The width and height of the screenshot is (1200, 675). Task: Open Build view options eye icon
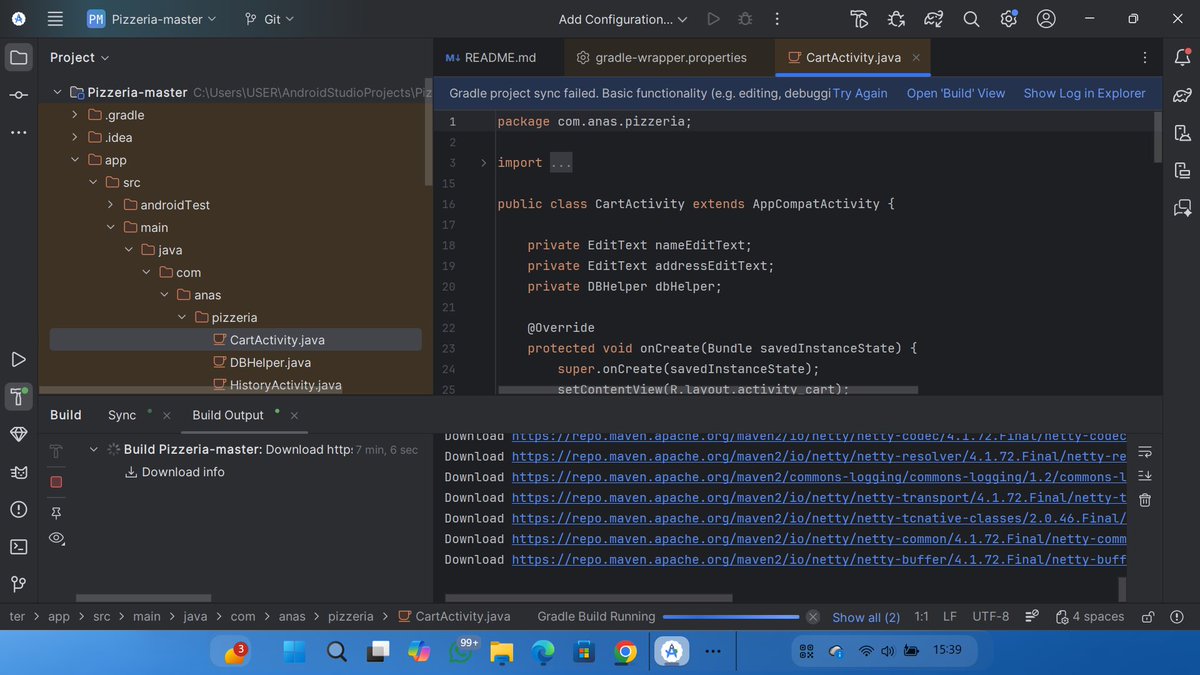(x=56, y=539)
